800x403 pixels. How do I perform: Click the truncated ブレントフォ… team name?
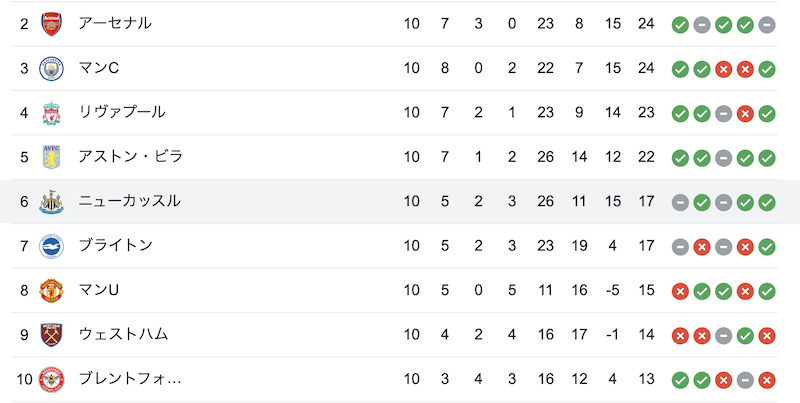[130, 379]
